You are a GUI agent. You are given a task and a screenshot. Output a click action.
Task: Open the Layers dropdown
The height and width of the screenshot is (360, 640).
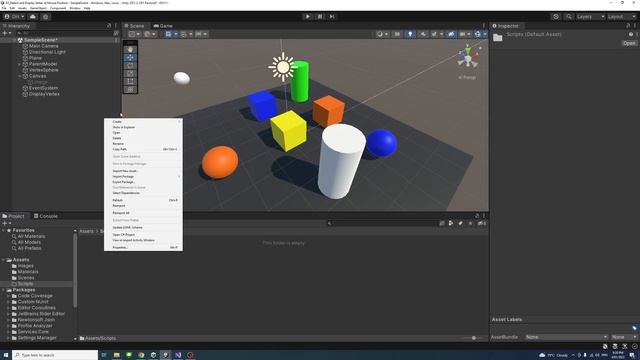point(590,17)
